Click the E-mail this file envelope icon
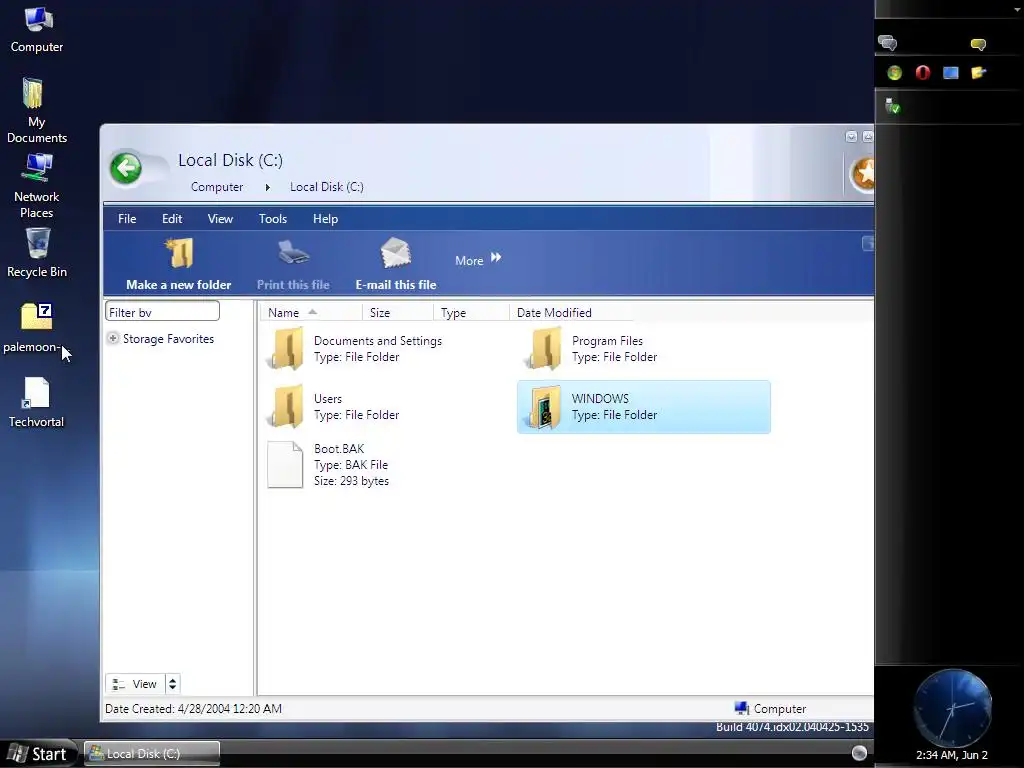This screenshot has height=768, width=1024. coord(395,254)
